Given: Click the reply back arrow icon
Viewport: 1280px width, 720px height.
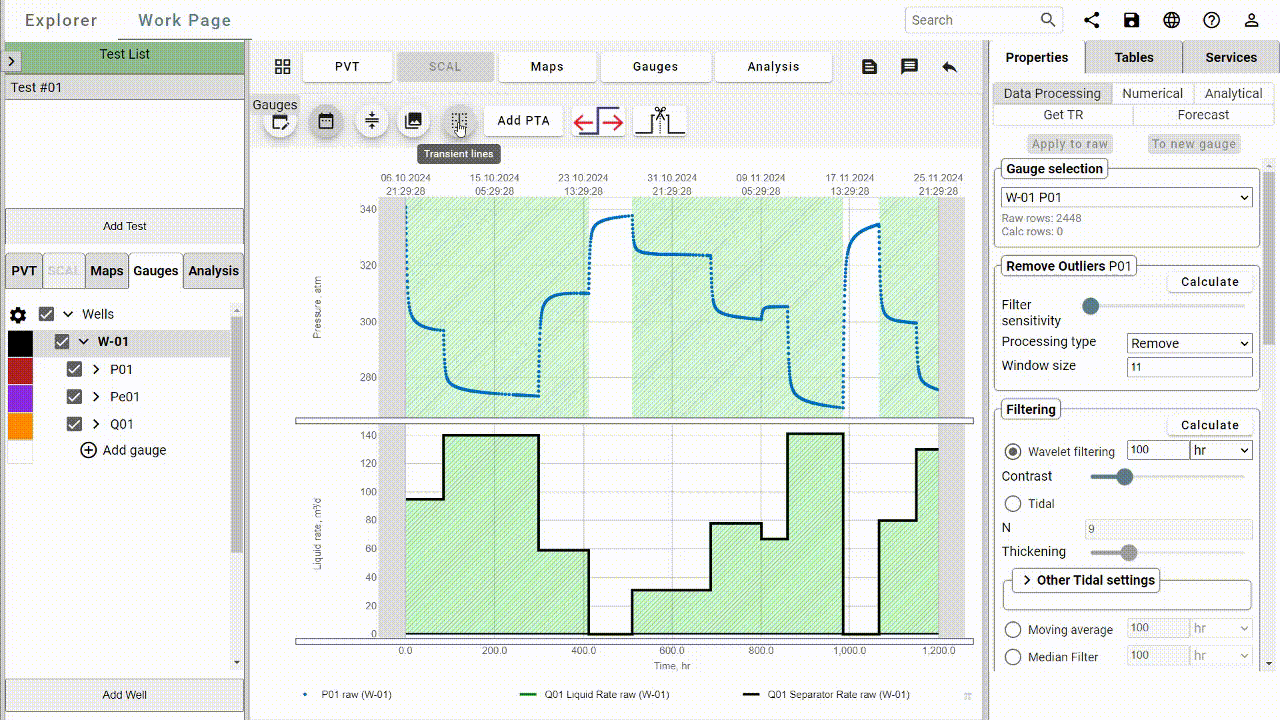Looking at the screenshot, I should (949, 67).
